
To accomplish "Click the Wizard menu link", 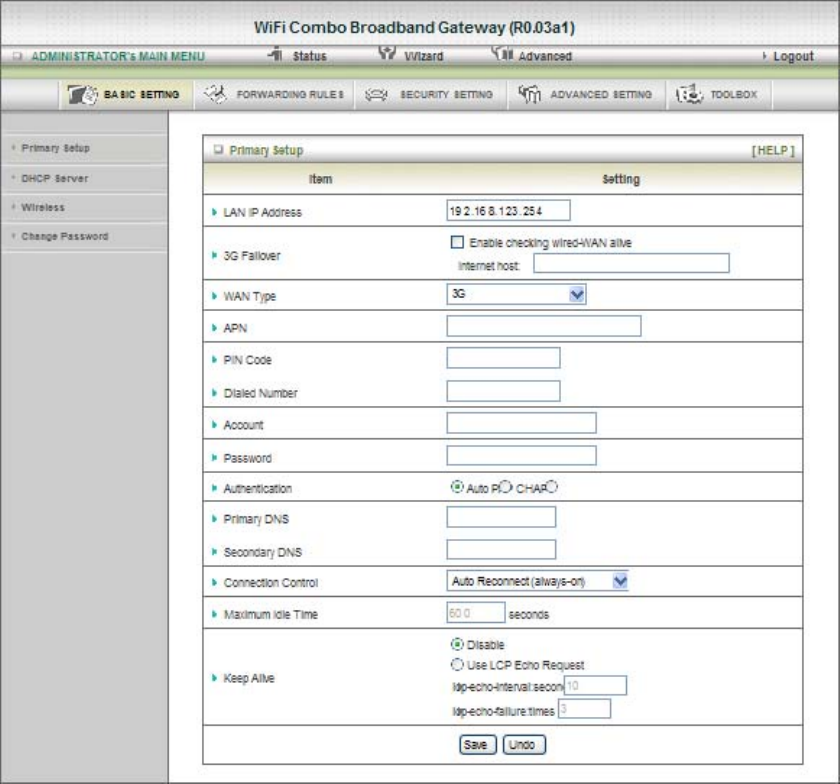I will coord(423,56).
